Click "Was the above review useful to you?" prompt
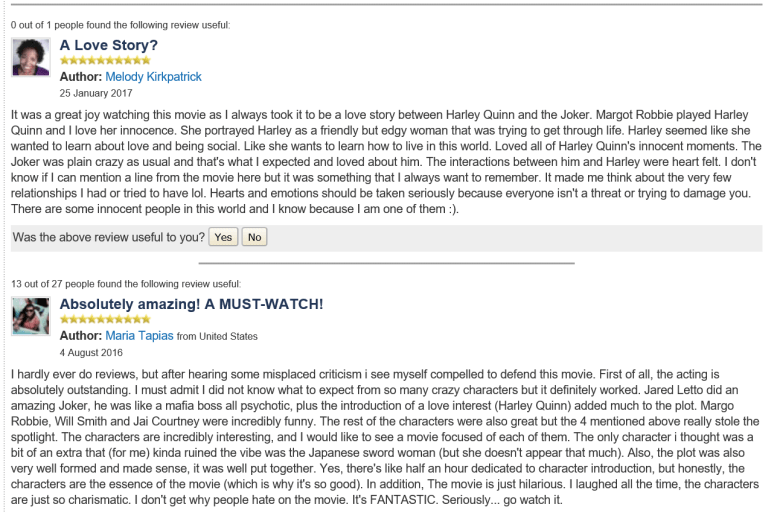 (x=106, y=237)
